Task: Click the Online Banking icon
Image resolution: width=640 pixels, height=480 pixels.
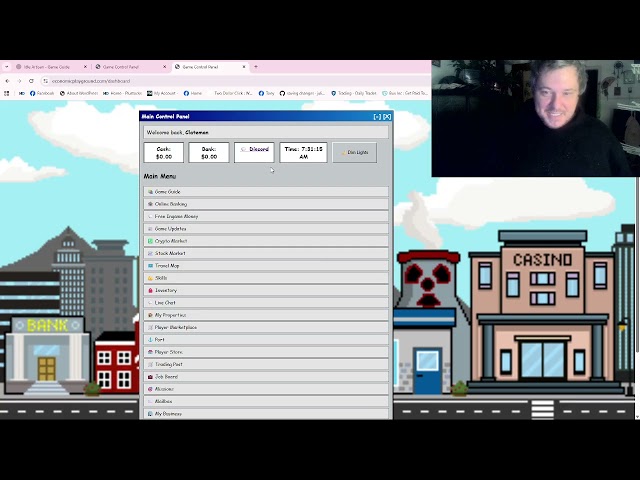Action: click(150, 204)
